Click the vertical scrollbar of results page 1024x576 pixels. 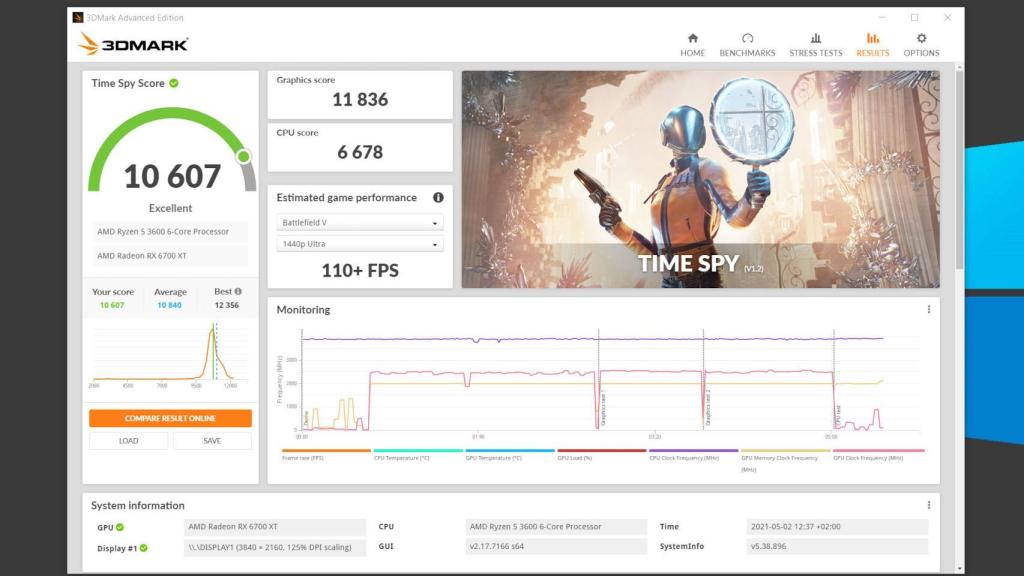click(959, 170)
